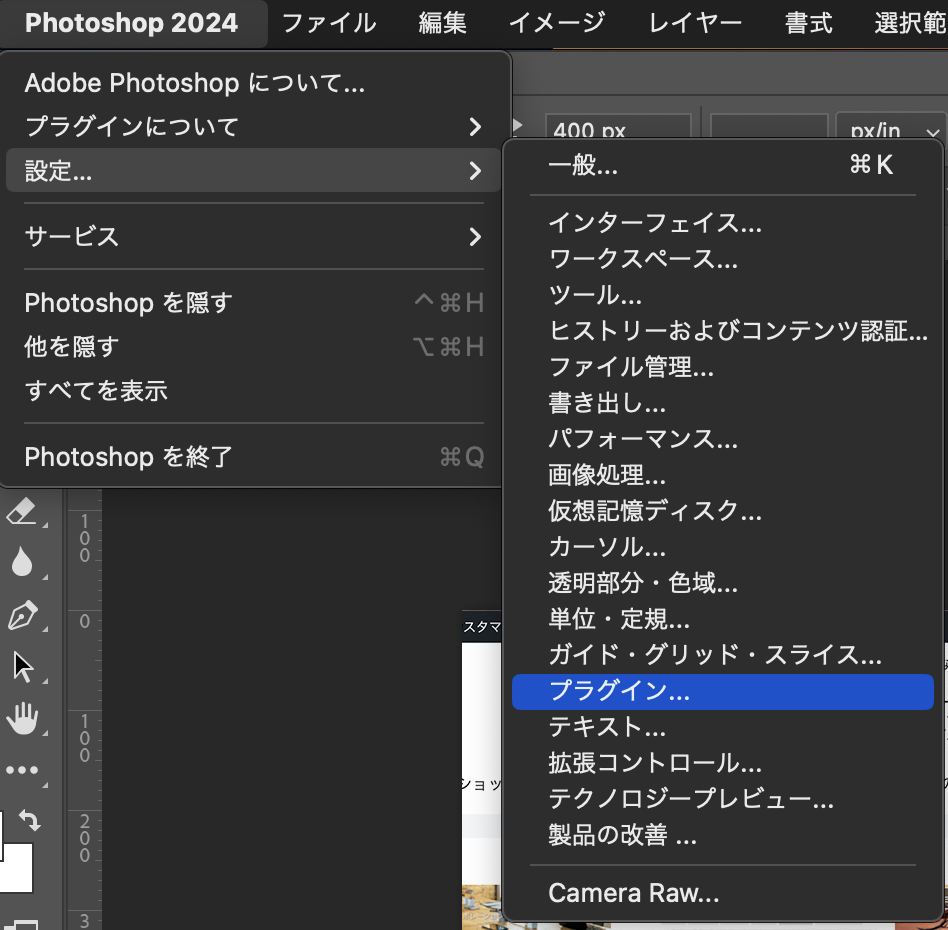Viewport: 948px width, 930px height.
Task: Select the Path Selection arrow tool
Action: pos(21,667)
